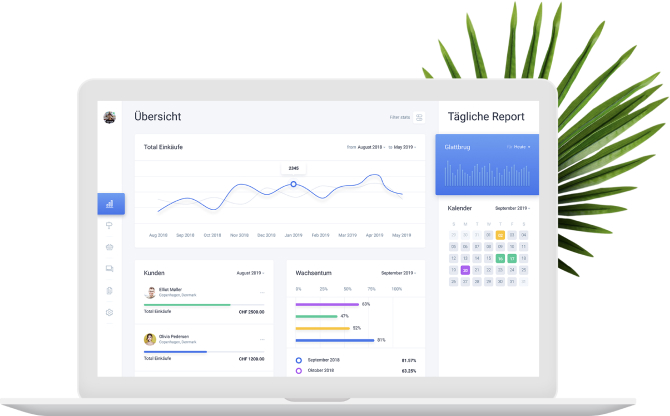Image resolution: width=670 pixels, height=416 pixels.
Task: Select the purple highlighted day 20 in calendar
Action: (465, 270)
